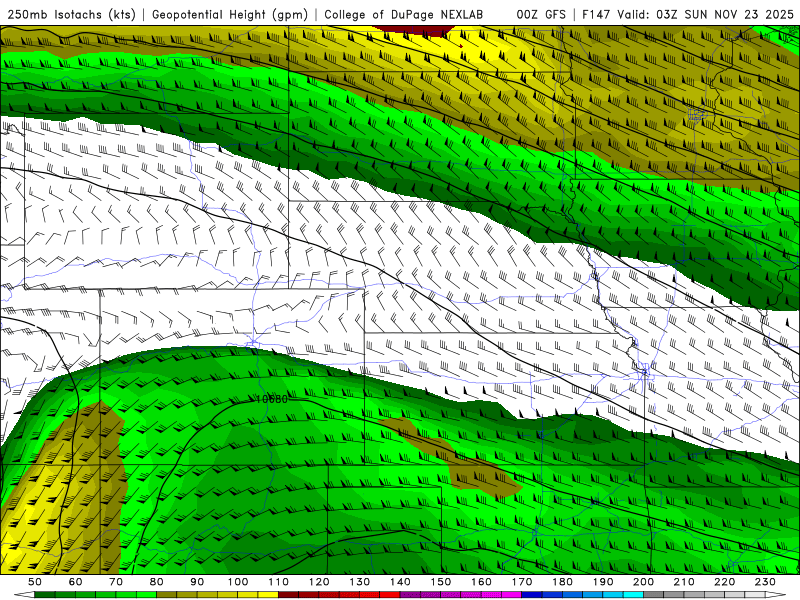Image resolution: width=800 pixels, height=600 pixels.
Task: Click the 160 label on the color scale
Action: pyautogui.click(x=481, y=582)
